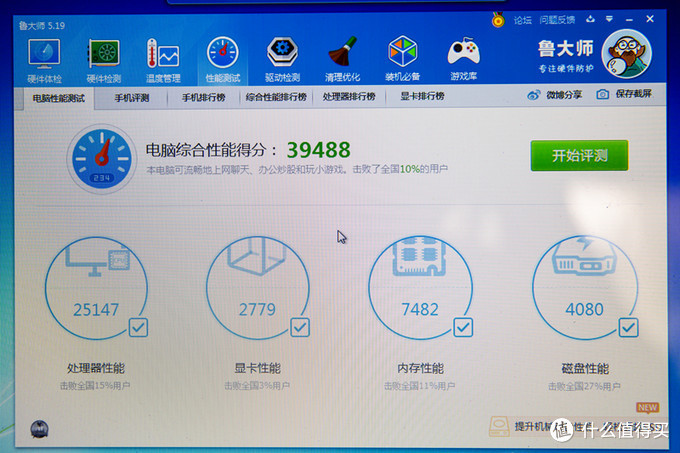680x453 pixels.
Task: Toggle the 处理器性能 checkbox
Action: click(138, 327)
